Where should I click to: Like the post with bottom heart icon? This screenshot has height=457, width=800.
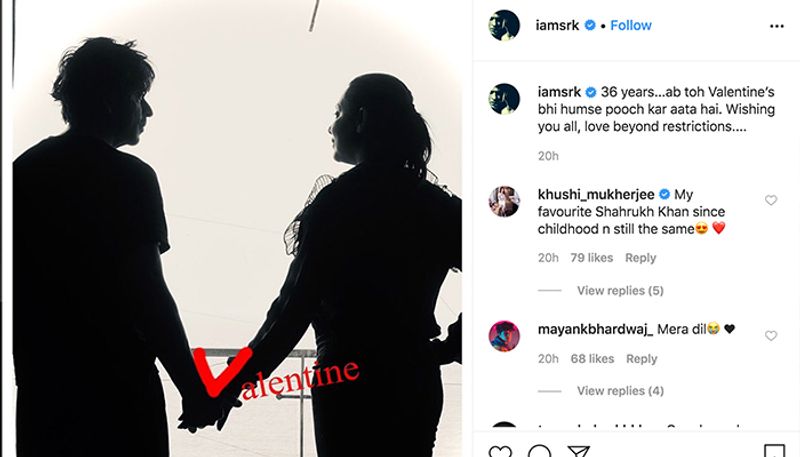(500, 451)
